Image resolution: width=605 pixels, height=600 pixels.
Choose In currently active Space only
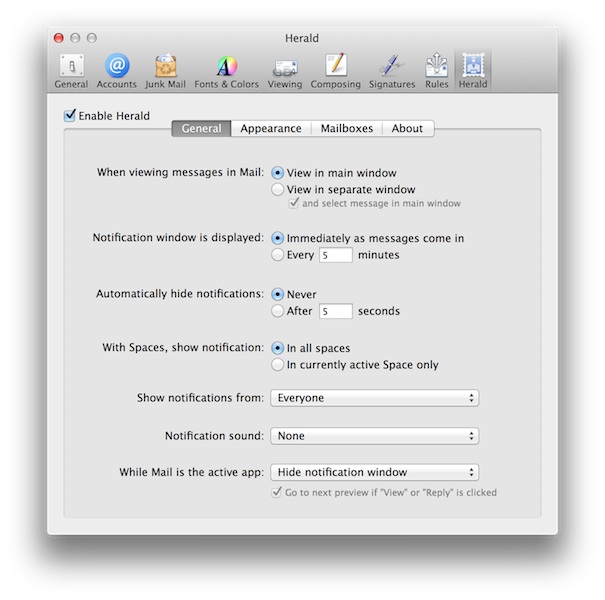278,365
